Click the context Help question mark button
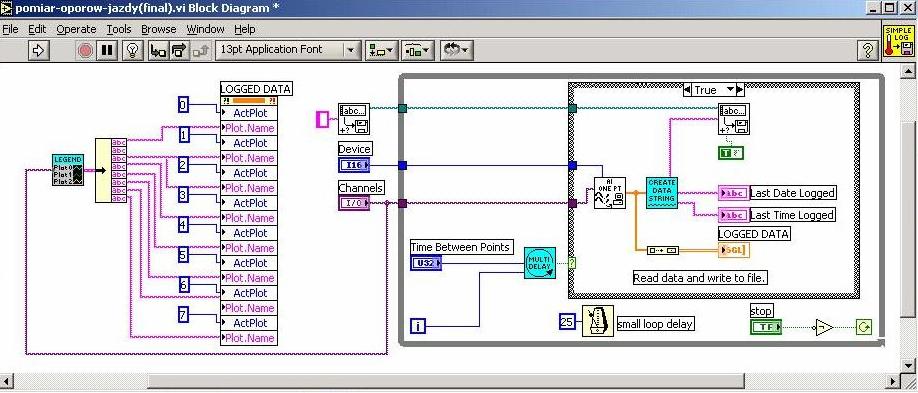This screenshot has width=918, height=393. coord(867,50)
